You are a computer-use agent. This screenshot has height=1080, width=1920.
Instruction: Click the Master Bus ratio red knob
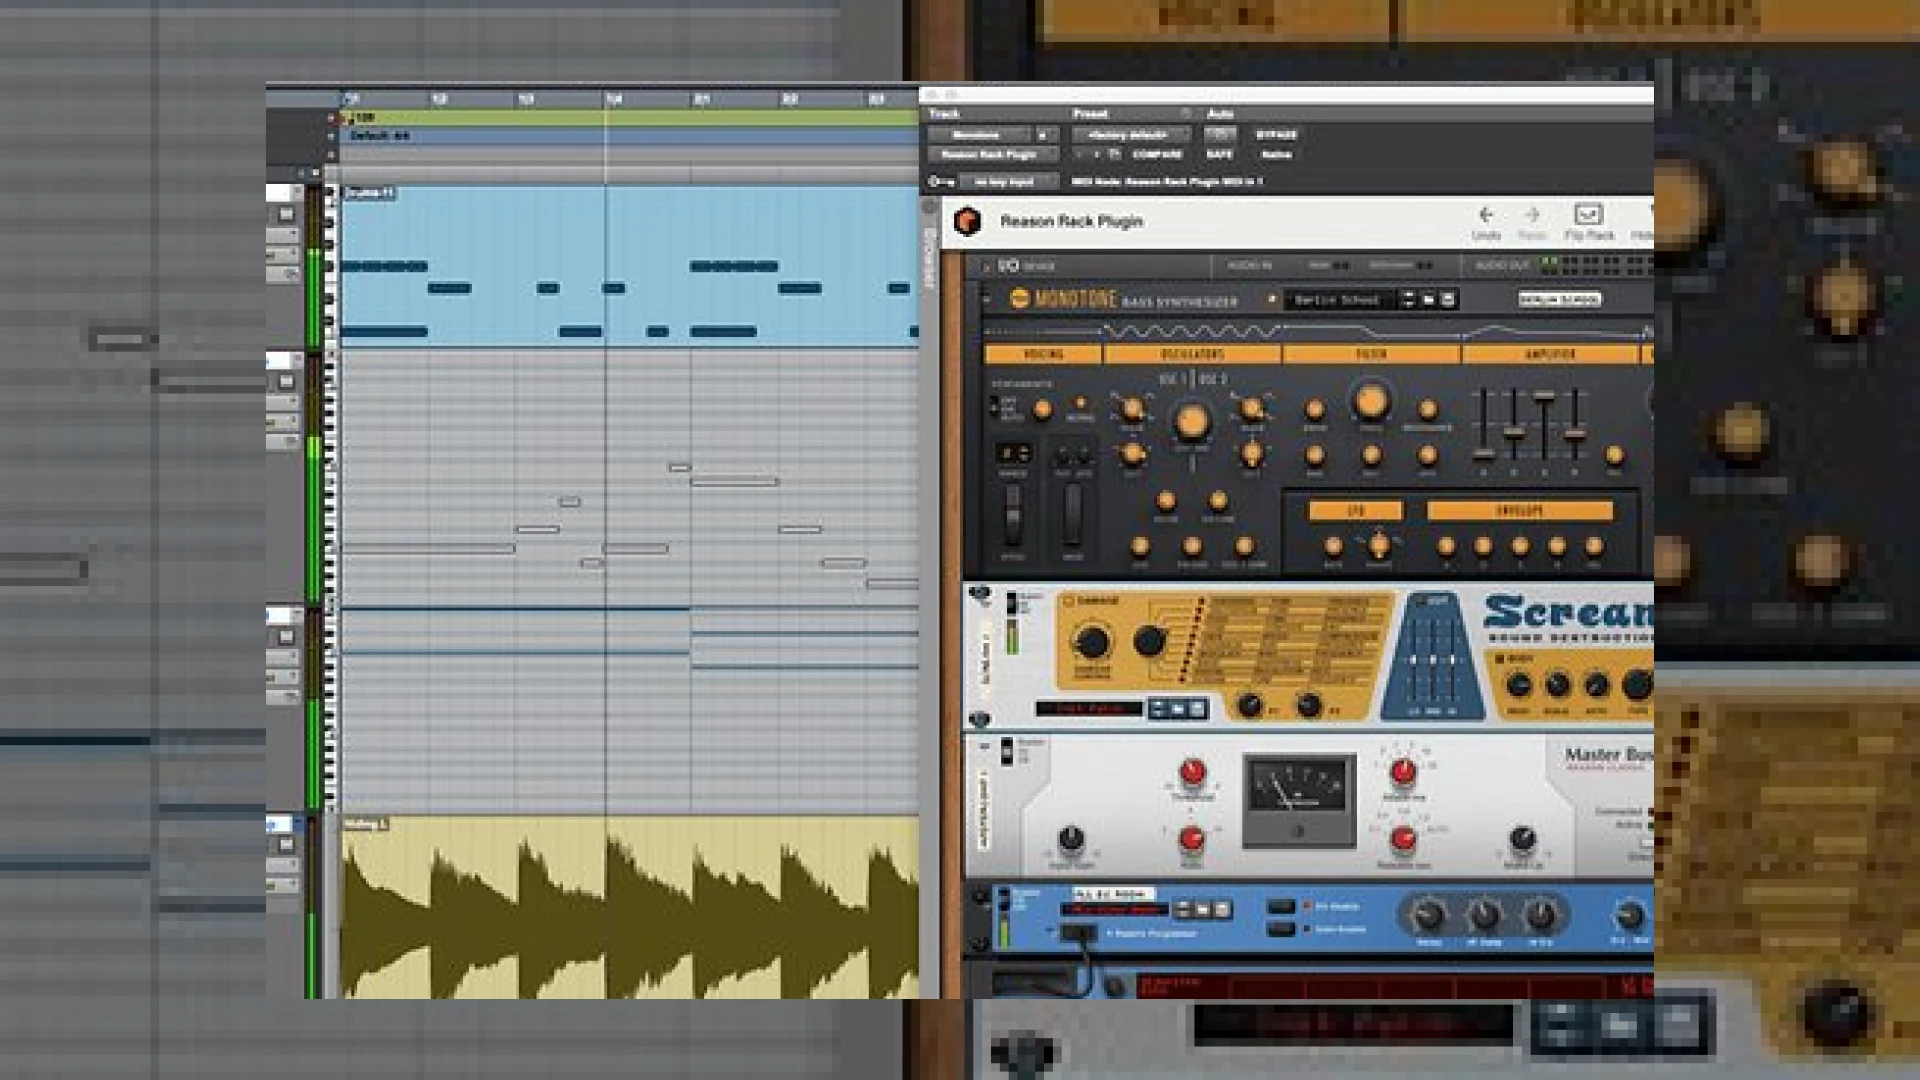pyautogui.click(x=1192, y=839)
